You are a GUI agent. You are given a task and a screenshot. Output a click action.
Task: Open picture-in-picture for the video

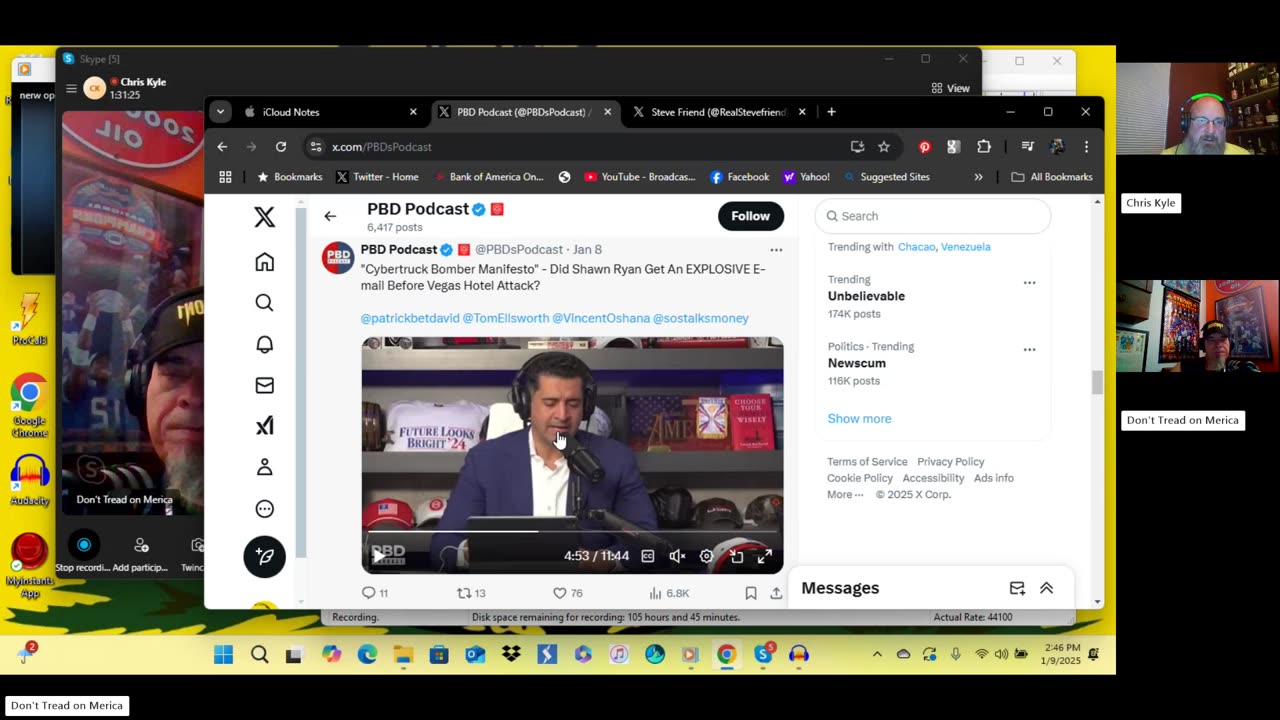click(736, 556)
